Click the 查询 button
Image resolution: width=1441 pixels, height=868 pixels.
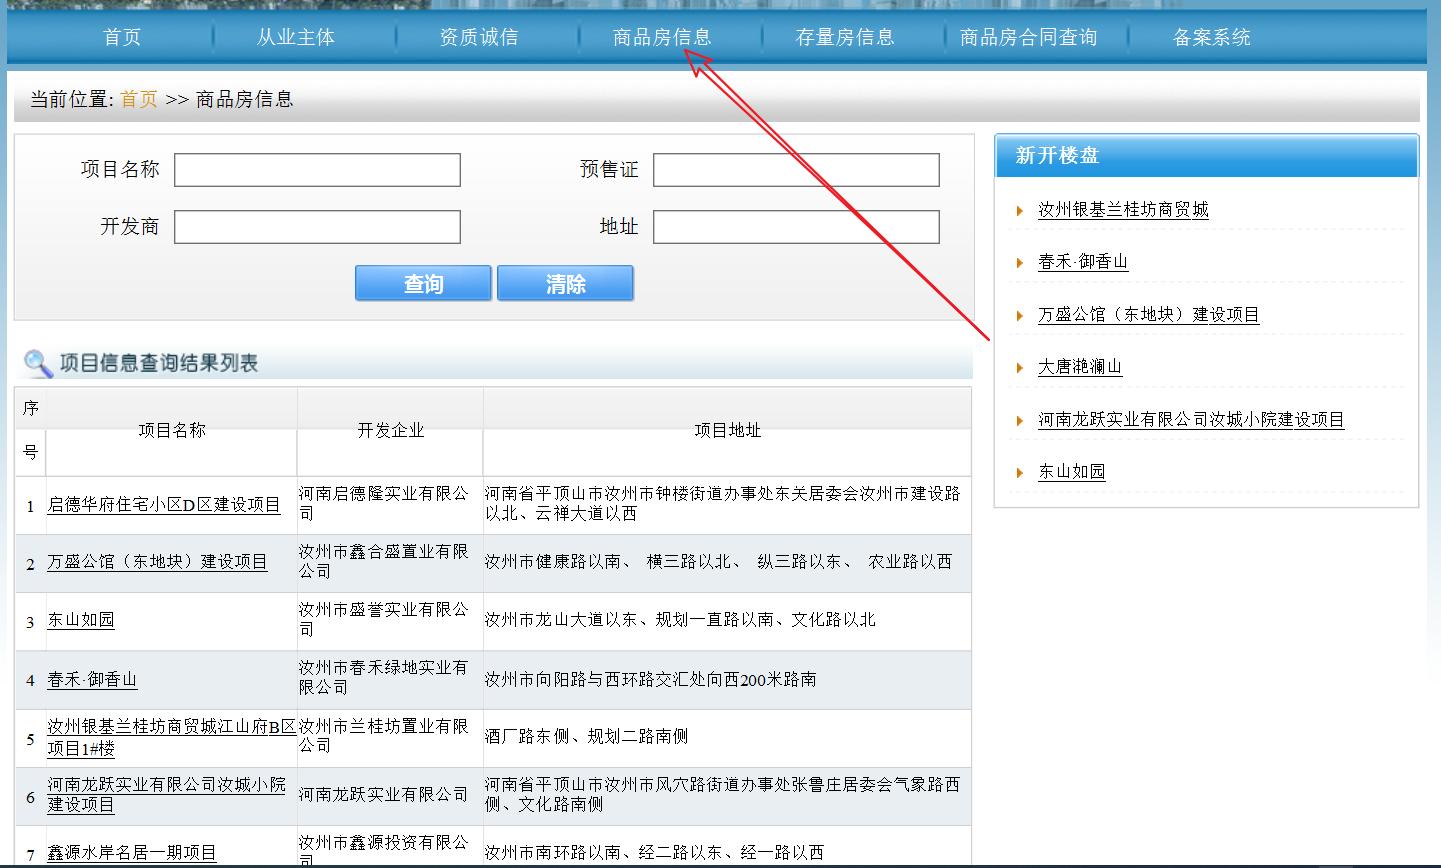[x=422, y=283]
